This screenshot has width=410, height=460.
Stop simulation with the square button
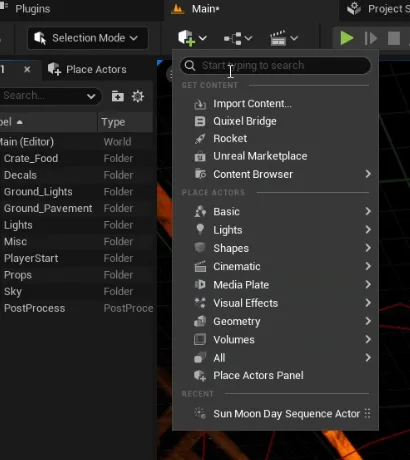[x=394, y=38]
